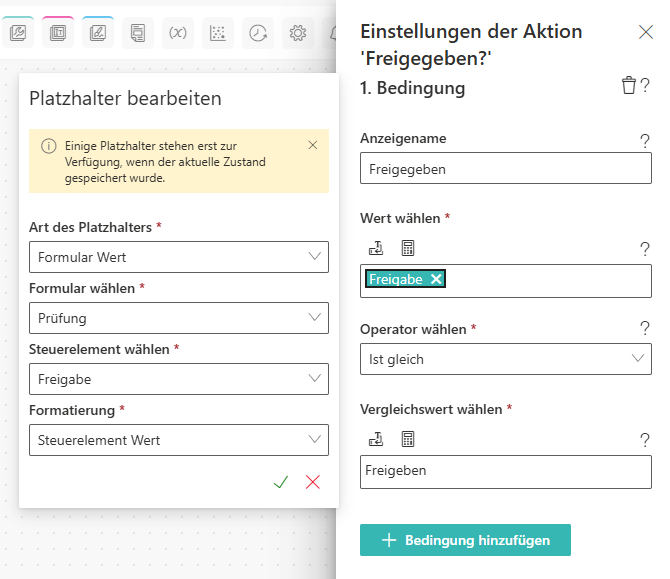670x579 pixels.
Task: Open the Art des Platzhalters dropdown
Action: coord(178,257)
